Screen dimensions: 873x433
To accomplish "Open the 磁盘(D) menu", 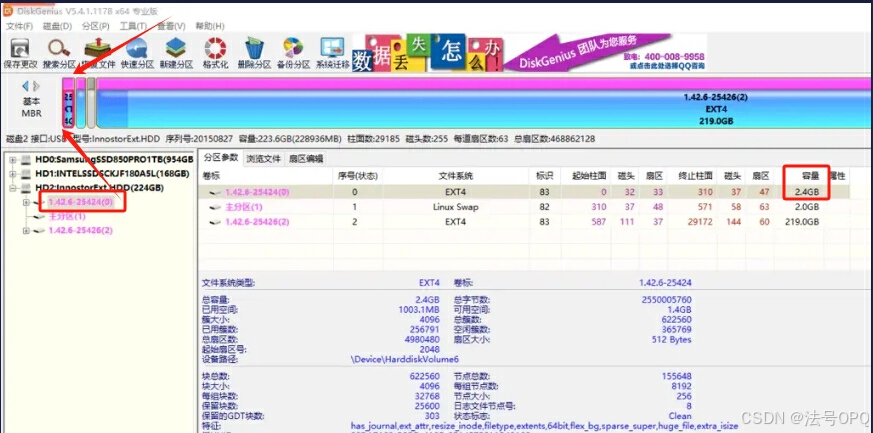I will (x=57, y=26).
